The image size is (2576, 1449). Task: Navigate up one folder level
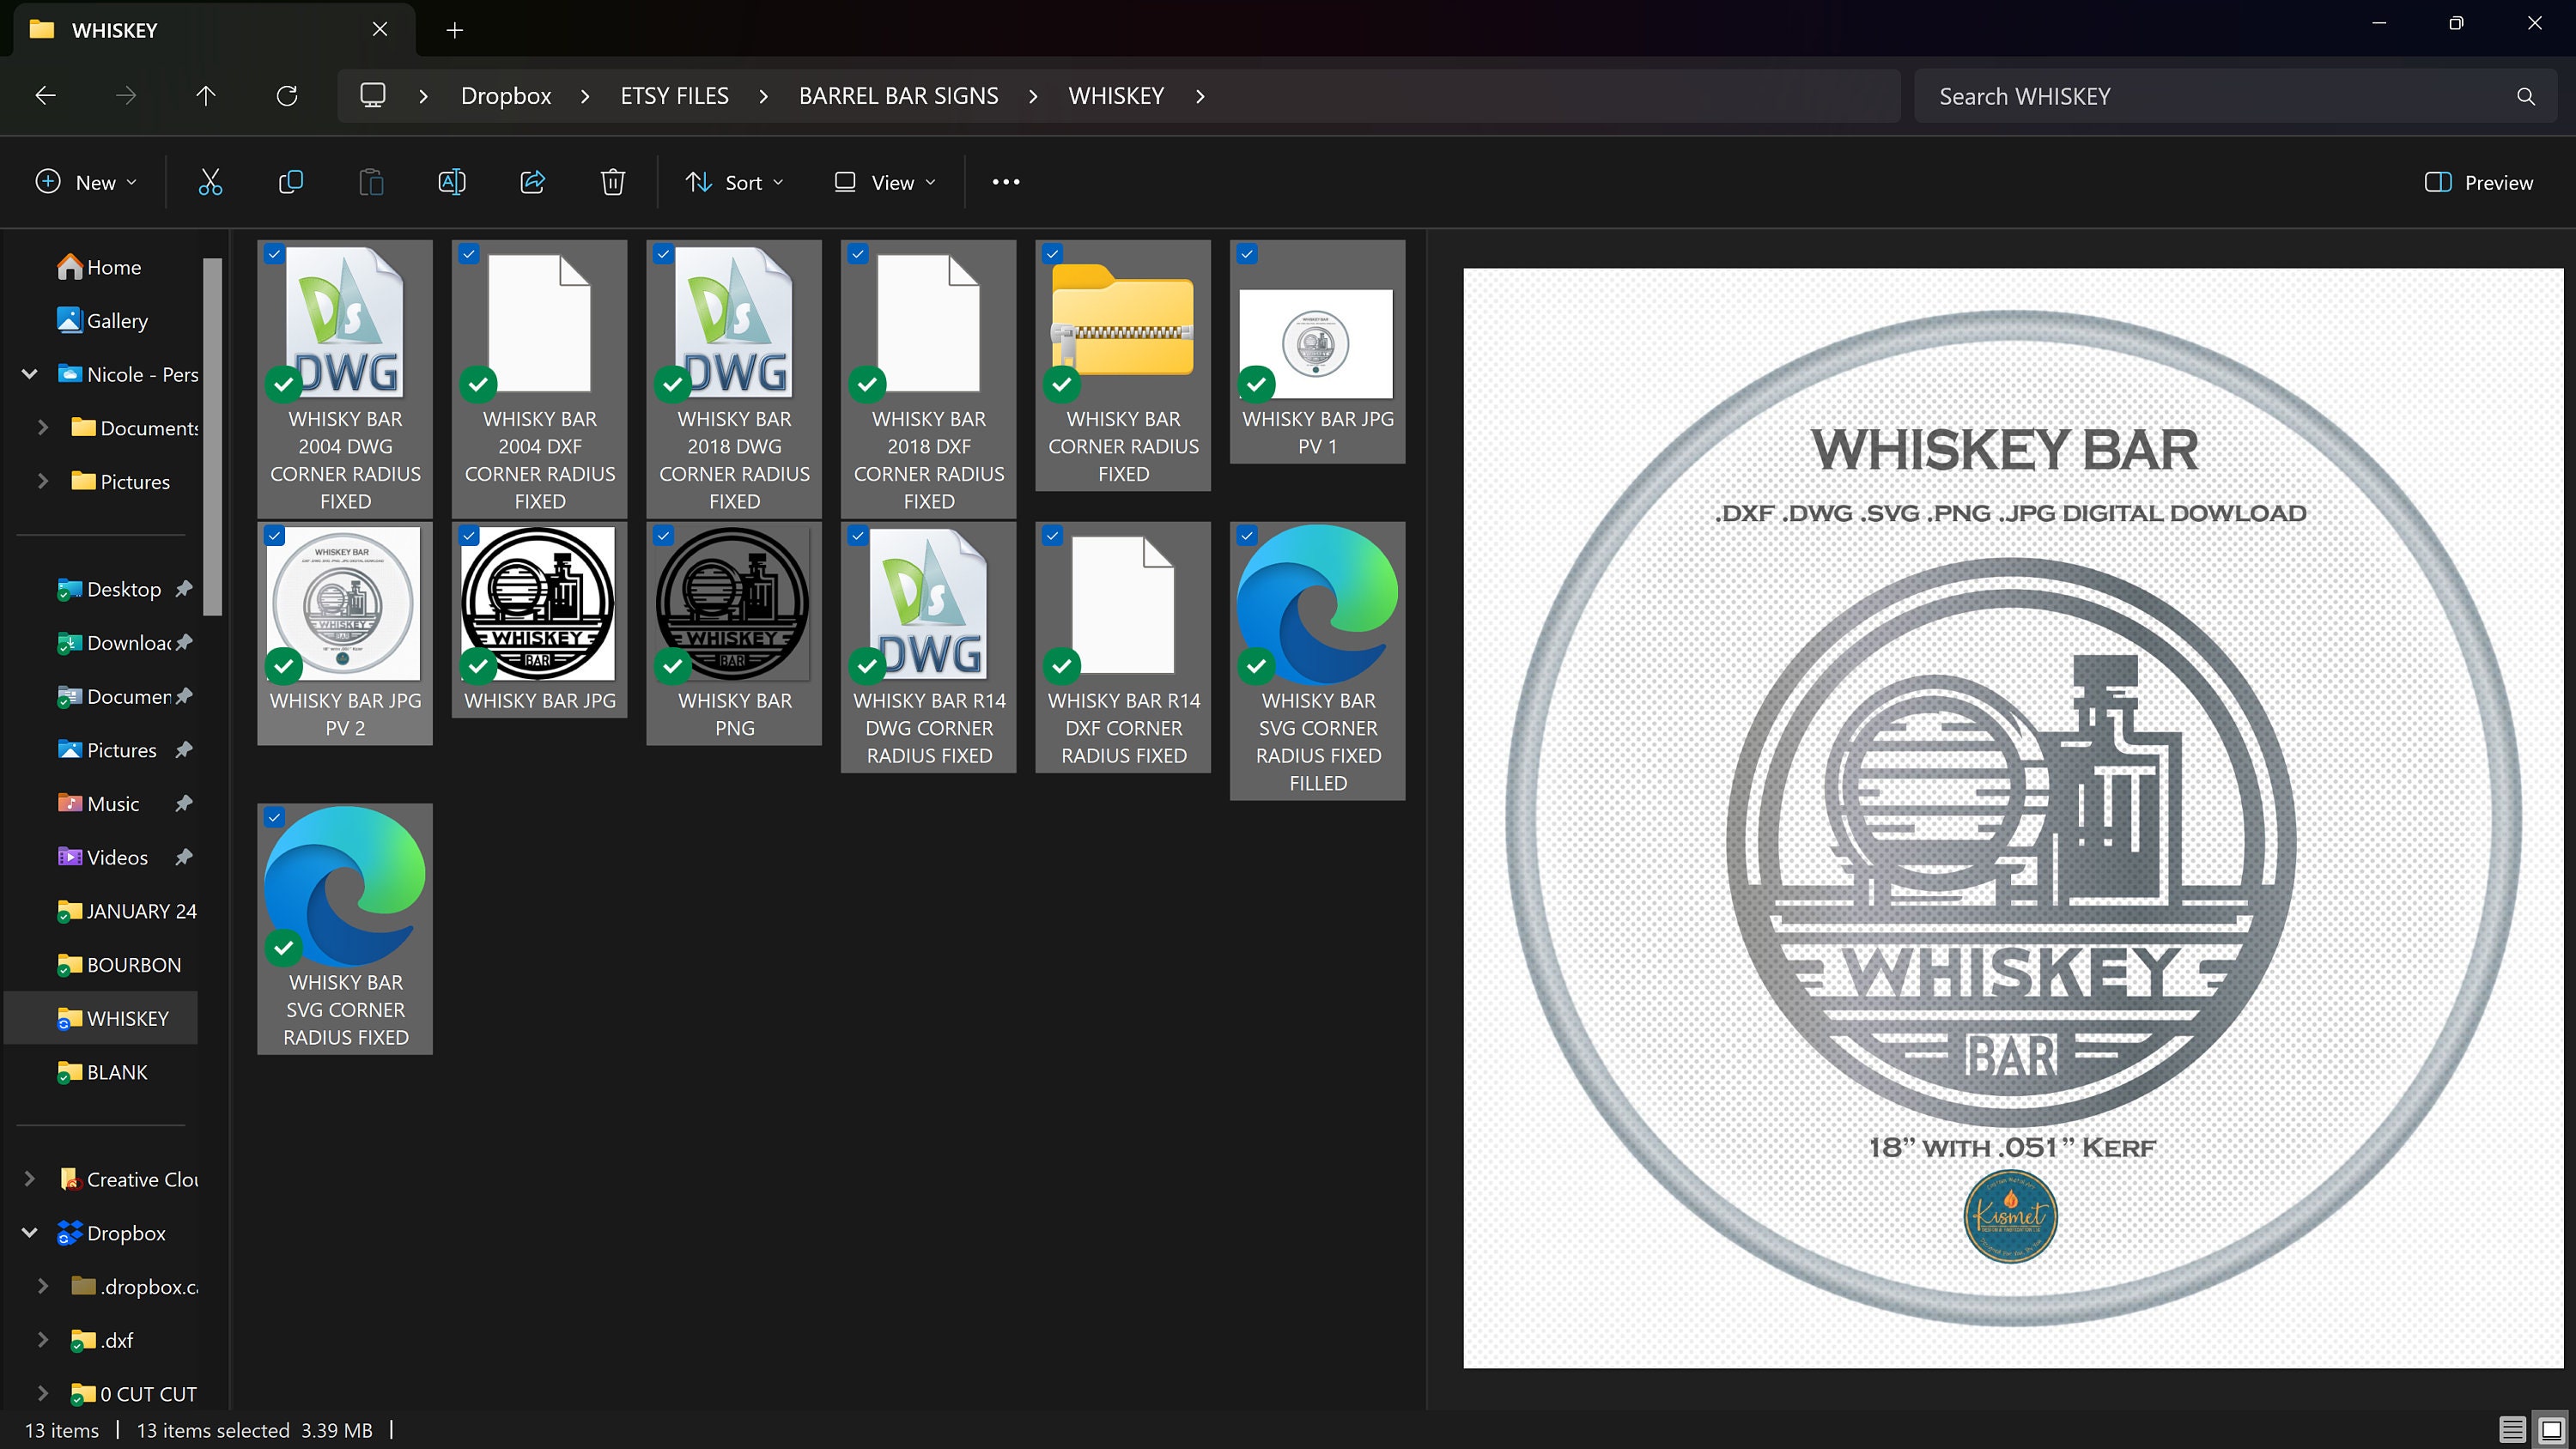(x=206, y=95)
